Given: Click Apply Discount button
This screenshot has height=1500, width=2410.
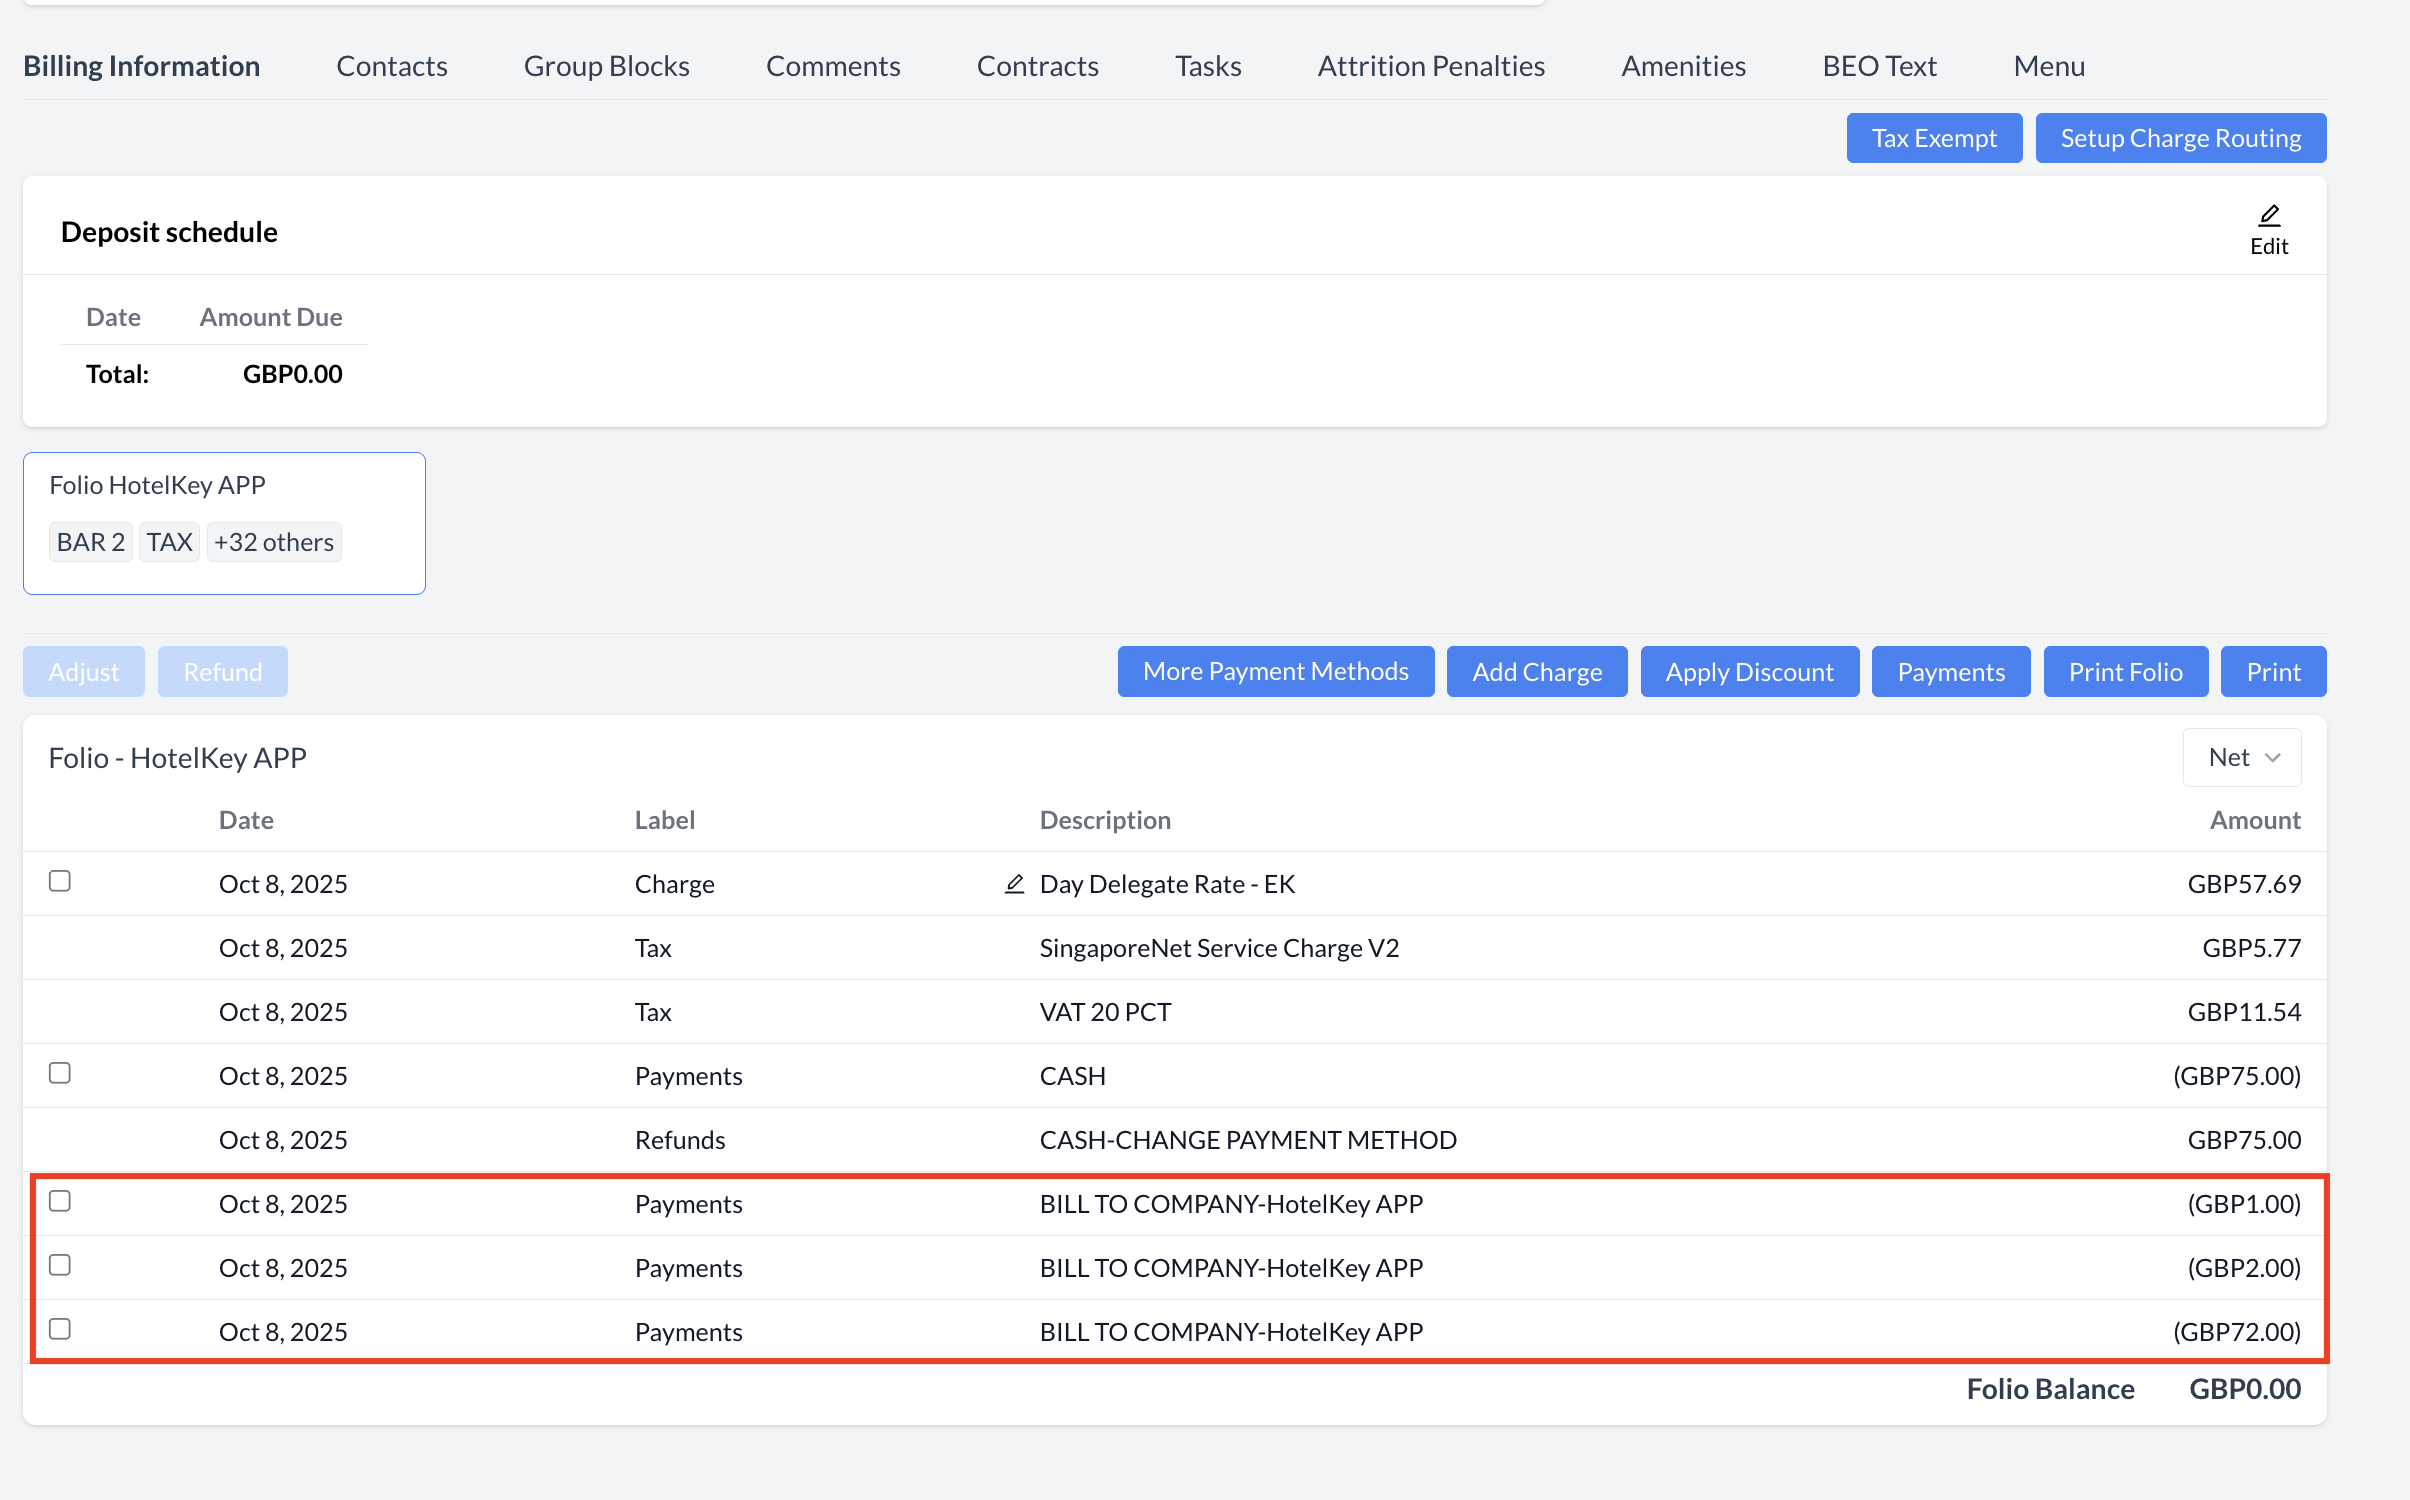Looking at the screenshot, I should 1749,672.
